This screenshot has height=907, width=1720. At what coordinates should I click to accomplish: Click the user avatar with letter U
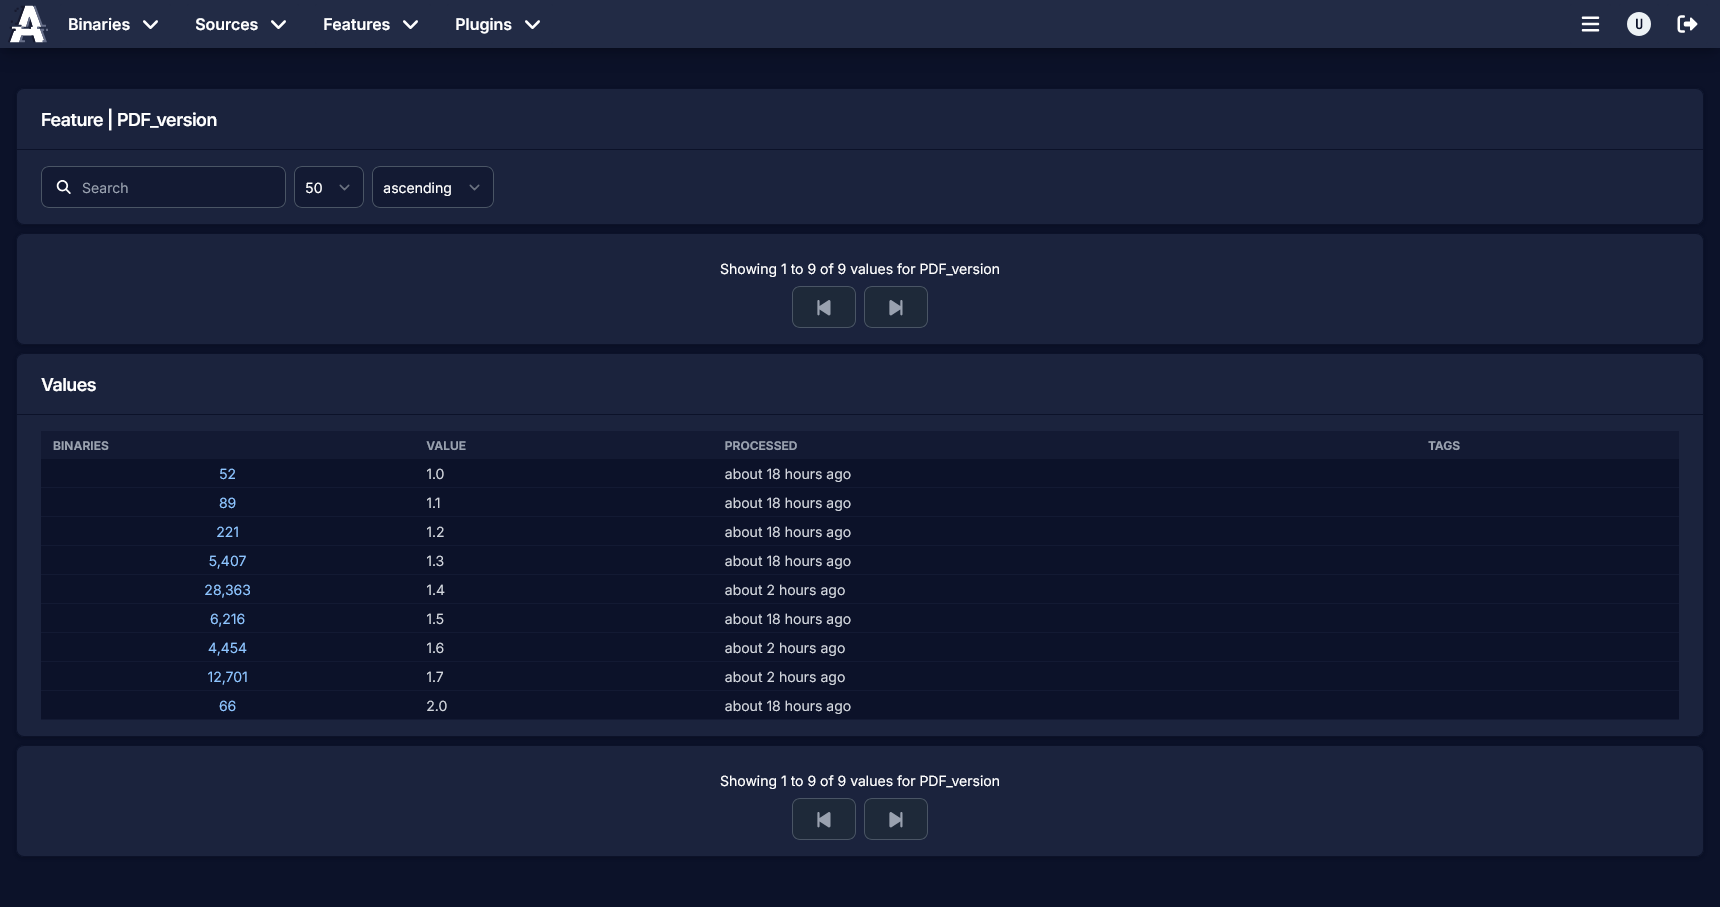coord(1639,24)
